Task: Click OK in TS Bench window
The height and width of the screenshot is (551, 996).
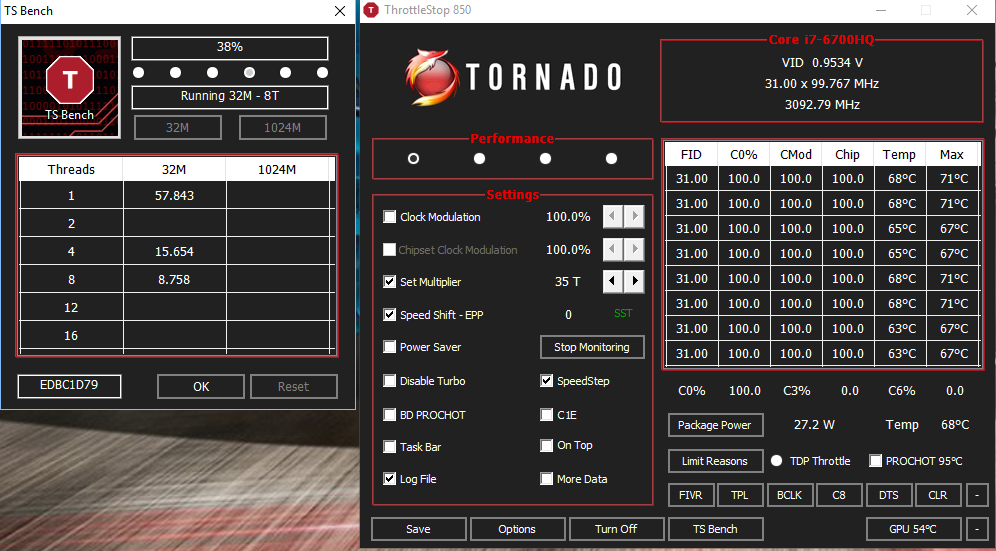Action: pos(201,386)
